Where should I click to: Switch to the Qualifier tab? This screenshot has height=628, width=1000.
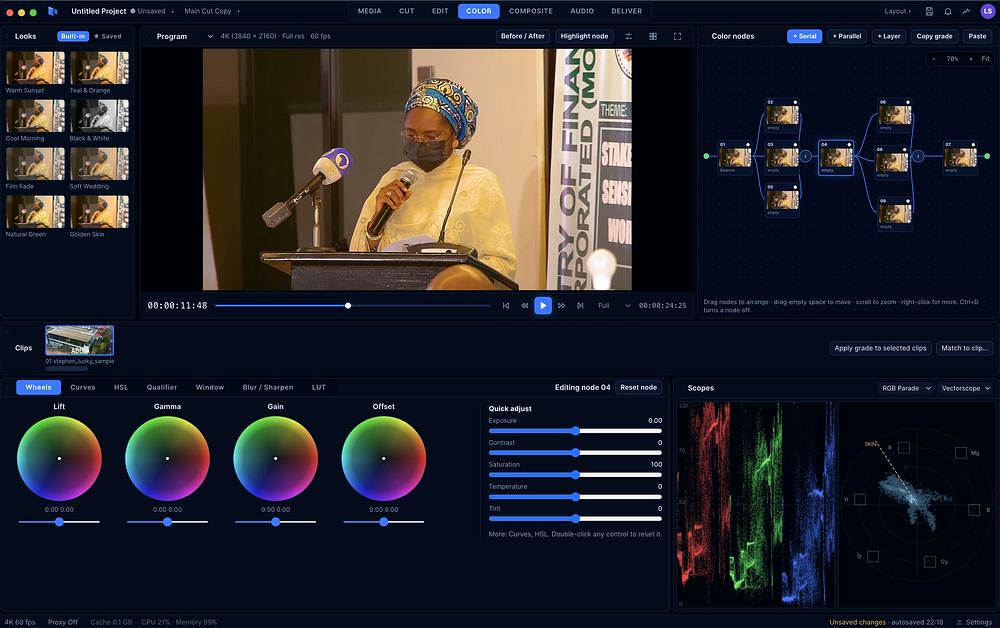pyautogui.click(x=162, y=387)
